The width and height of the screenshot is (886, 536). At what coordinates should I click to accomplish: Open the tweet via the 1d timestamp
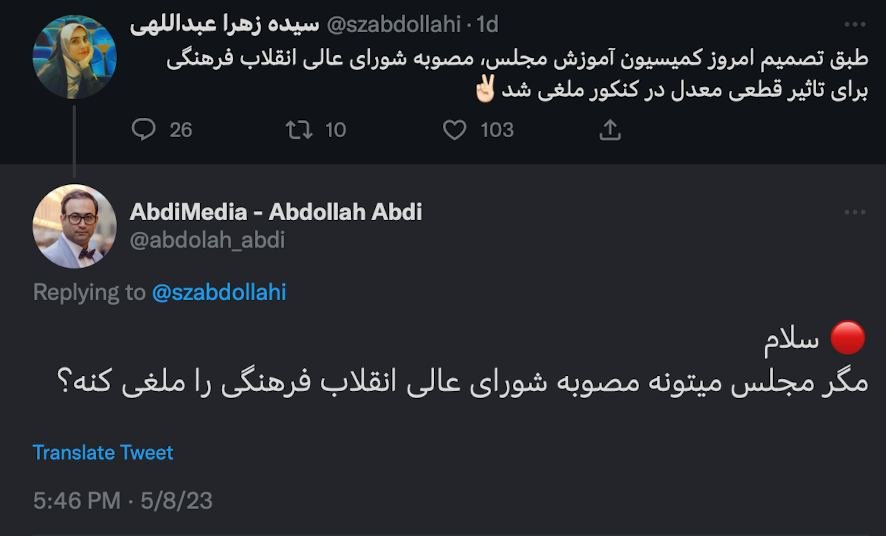click(486, 23)
